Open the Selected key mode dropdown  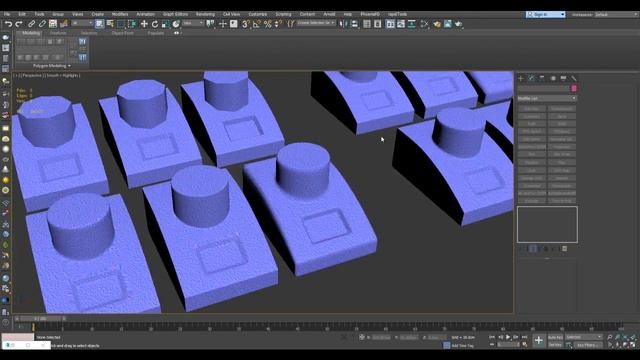coord(584,337)
